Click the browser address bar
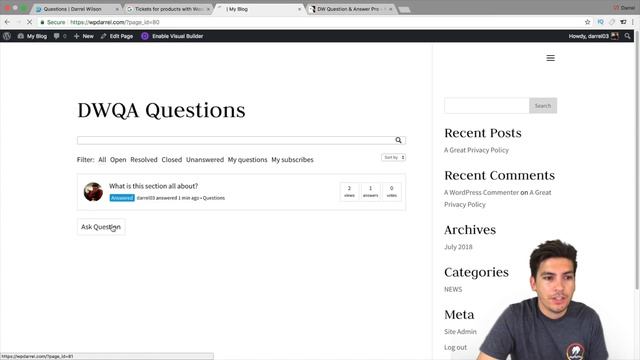640x360 pixels. (x=310, y=22)
